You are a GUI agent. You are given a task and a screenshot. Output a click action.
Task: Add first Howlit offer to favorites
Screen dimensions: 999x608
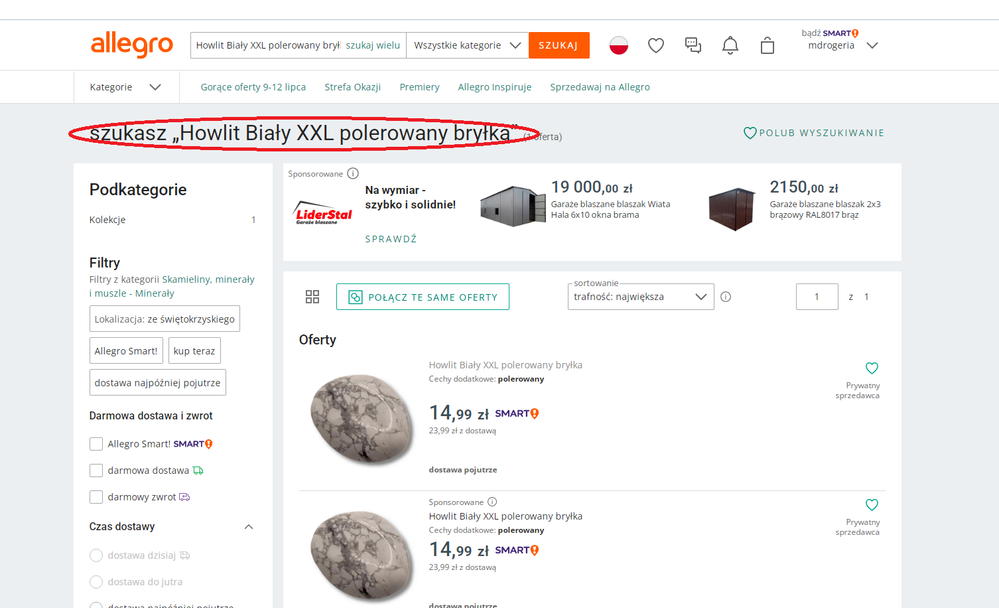coord(872,368)
